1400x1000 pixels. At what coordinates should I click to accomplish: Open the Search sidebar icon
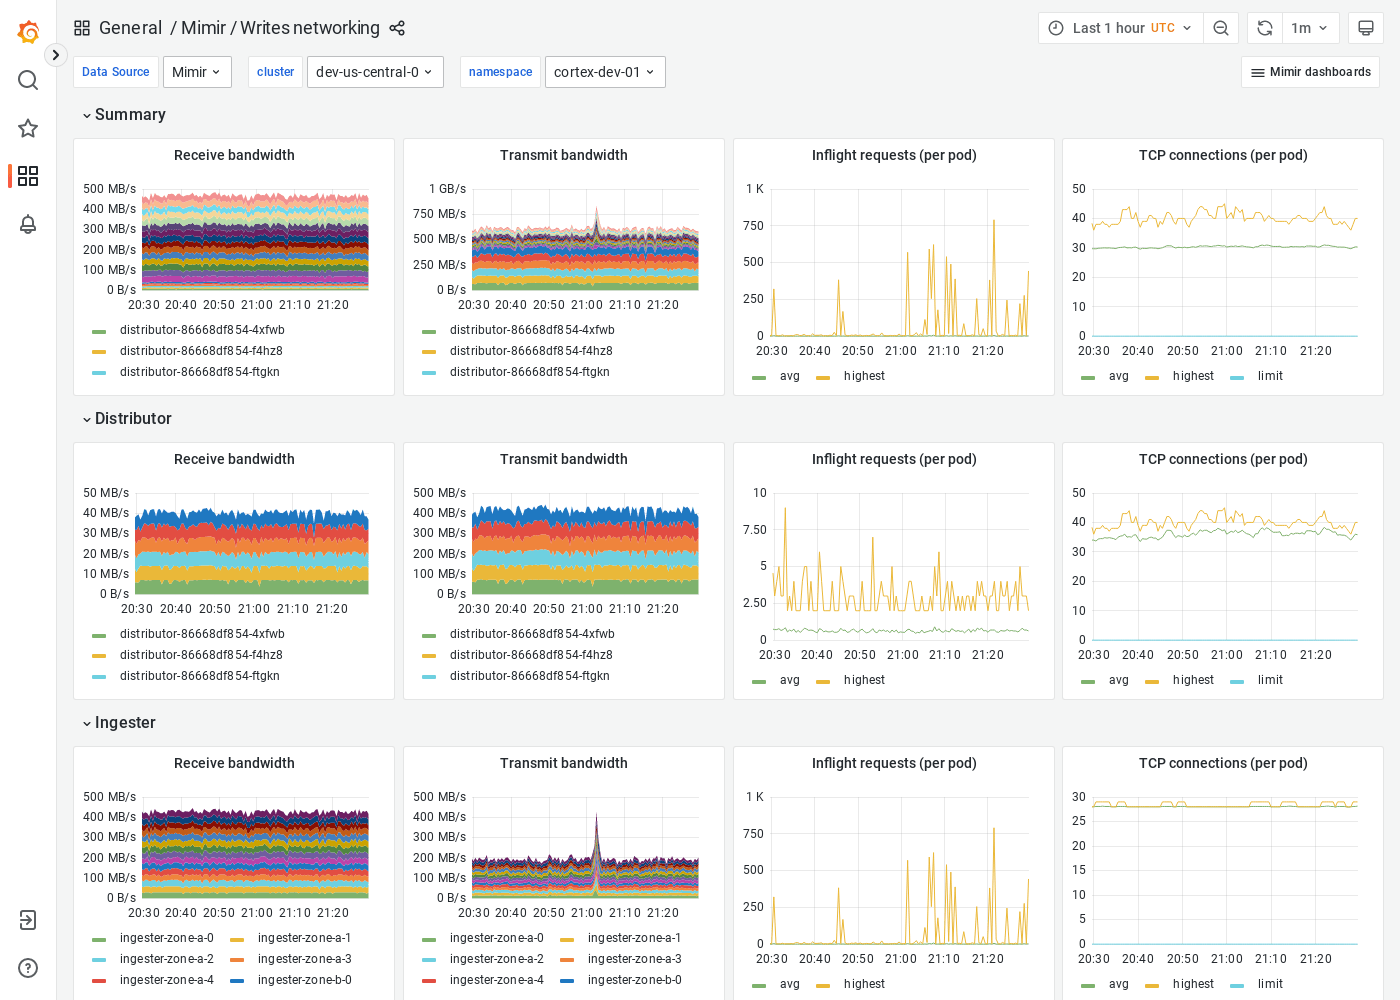pos(28,80)
